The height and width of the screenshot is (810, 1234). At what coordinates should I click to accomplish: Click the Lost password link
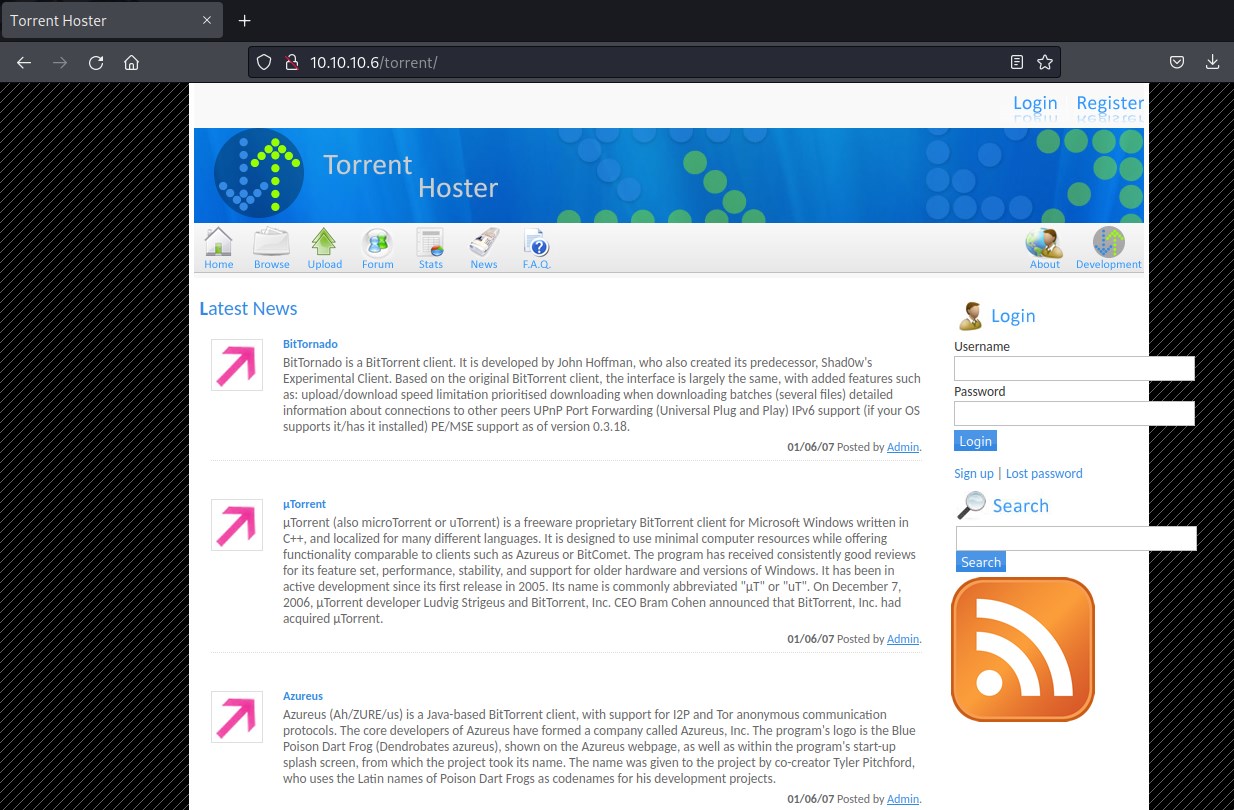(1044, 473)
